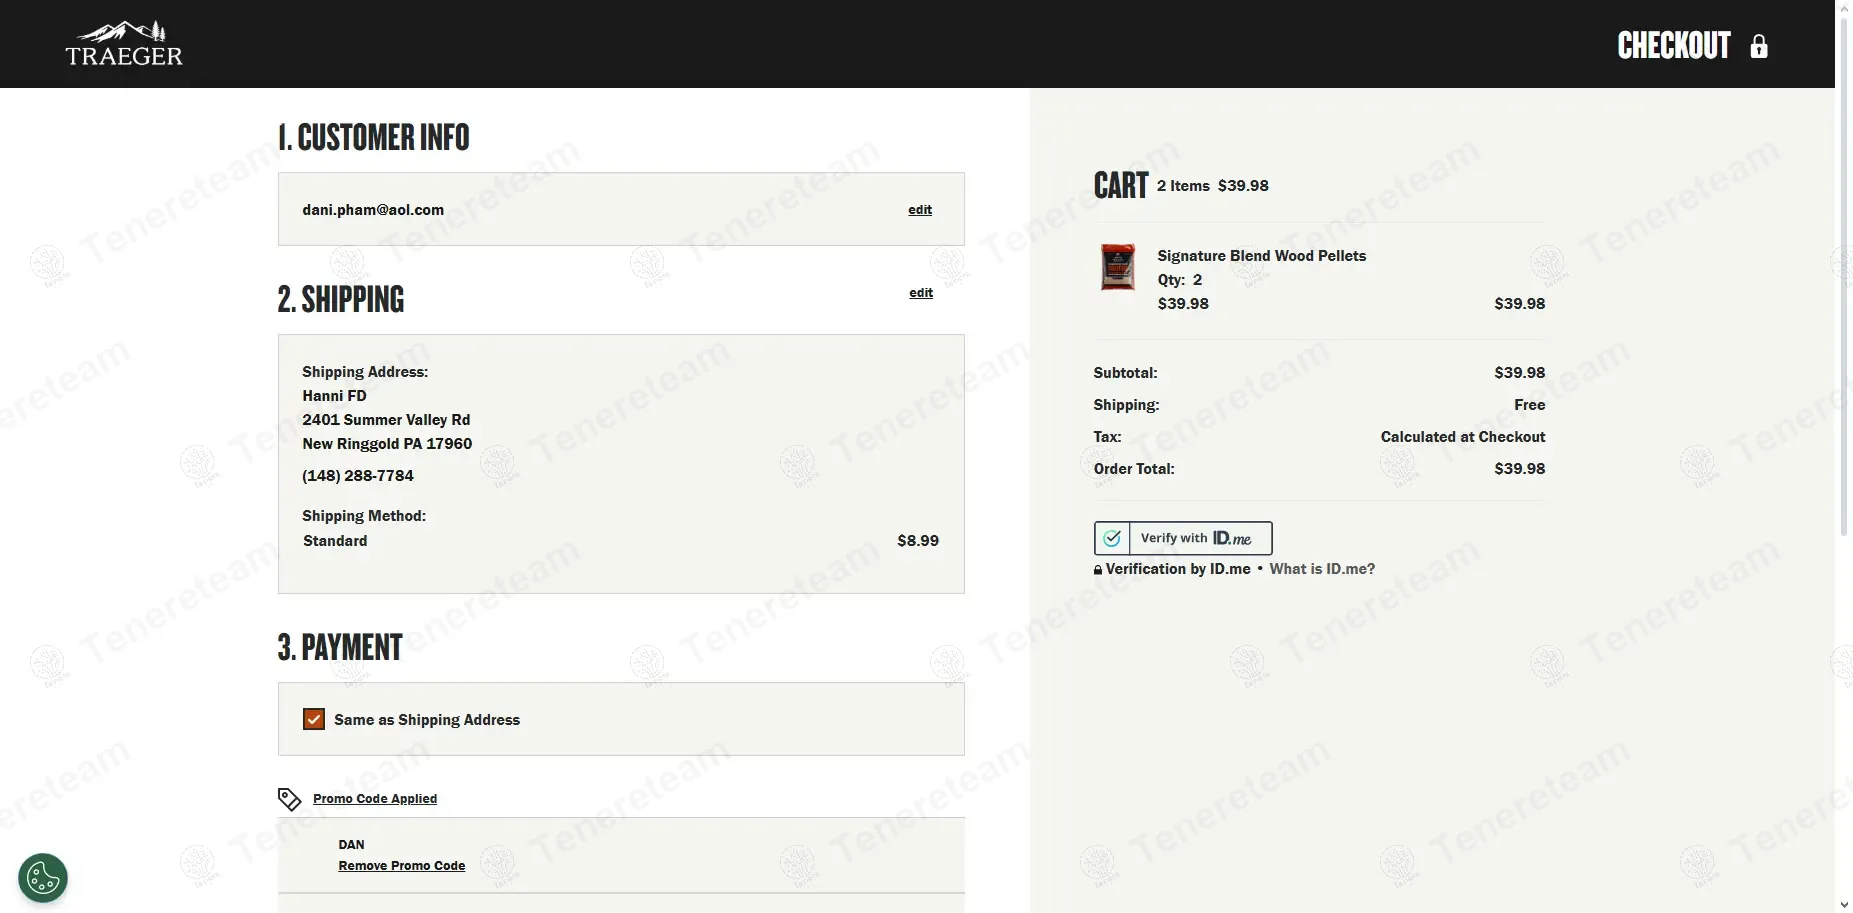
Task: Collapse the Promo Code Applied section
Action: (x=375, y=799)
